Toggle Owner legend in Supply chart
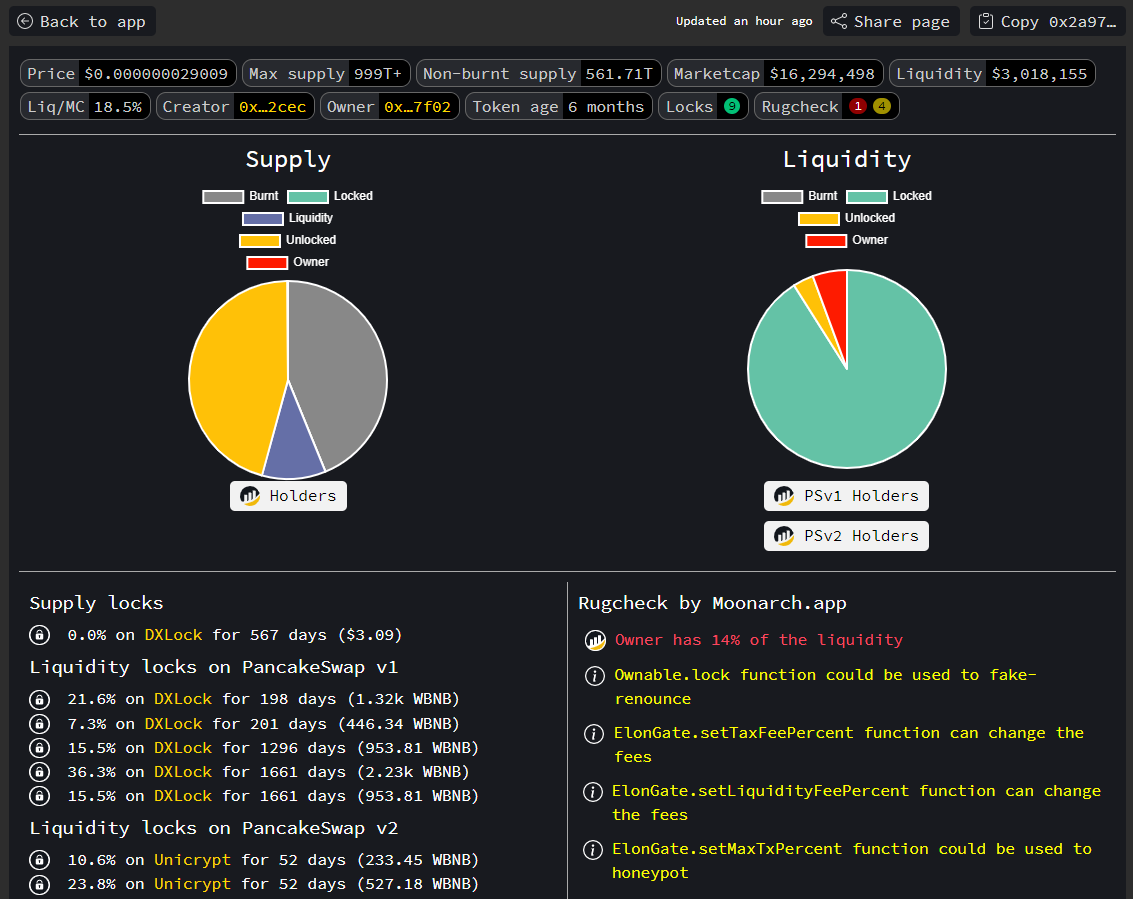Viewport: 1133px width, 899px height. pos(288,262)
